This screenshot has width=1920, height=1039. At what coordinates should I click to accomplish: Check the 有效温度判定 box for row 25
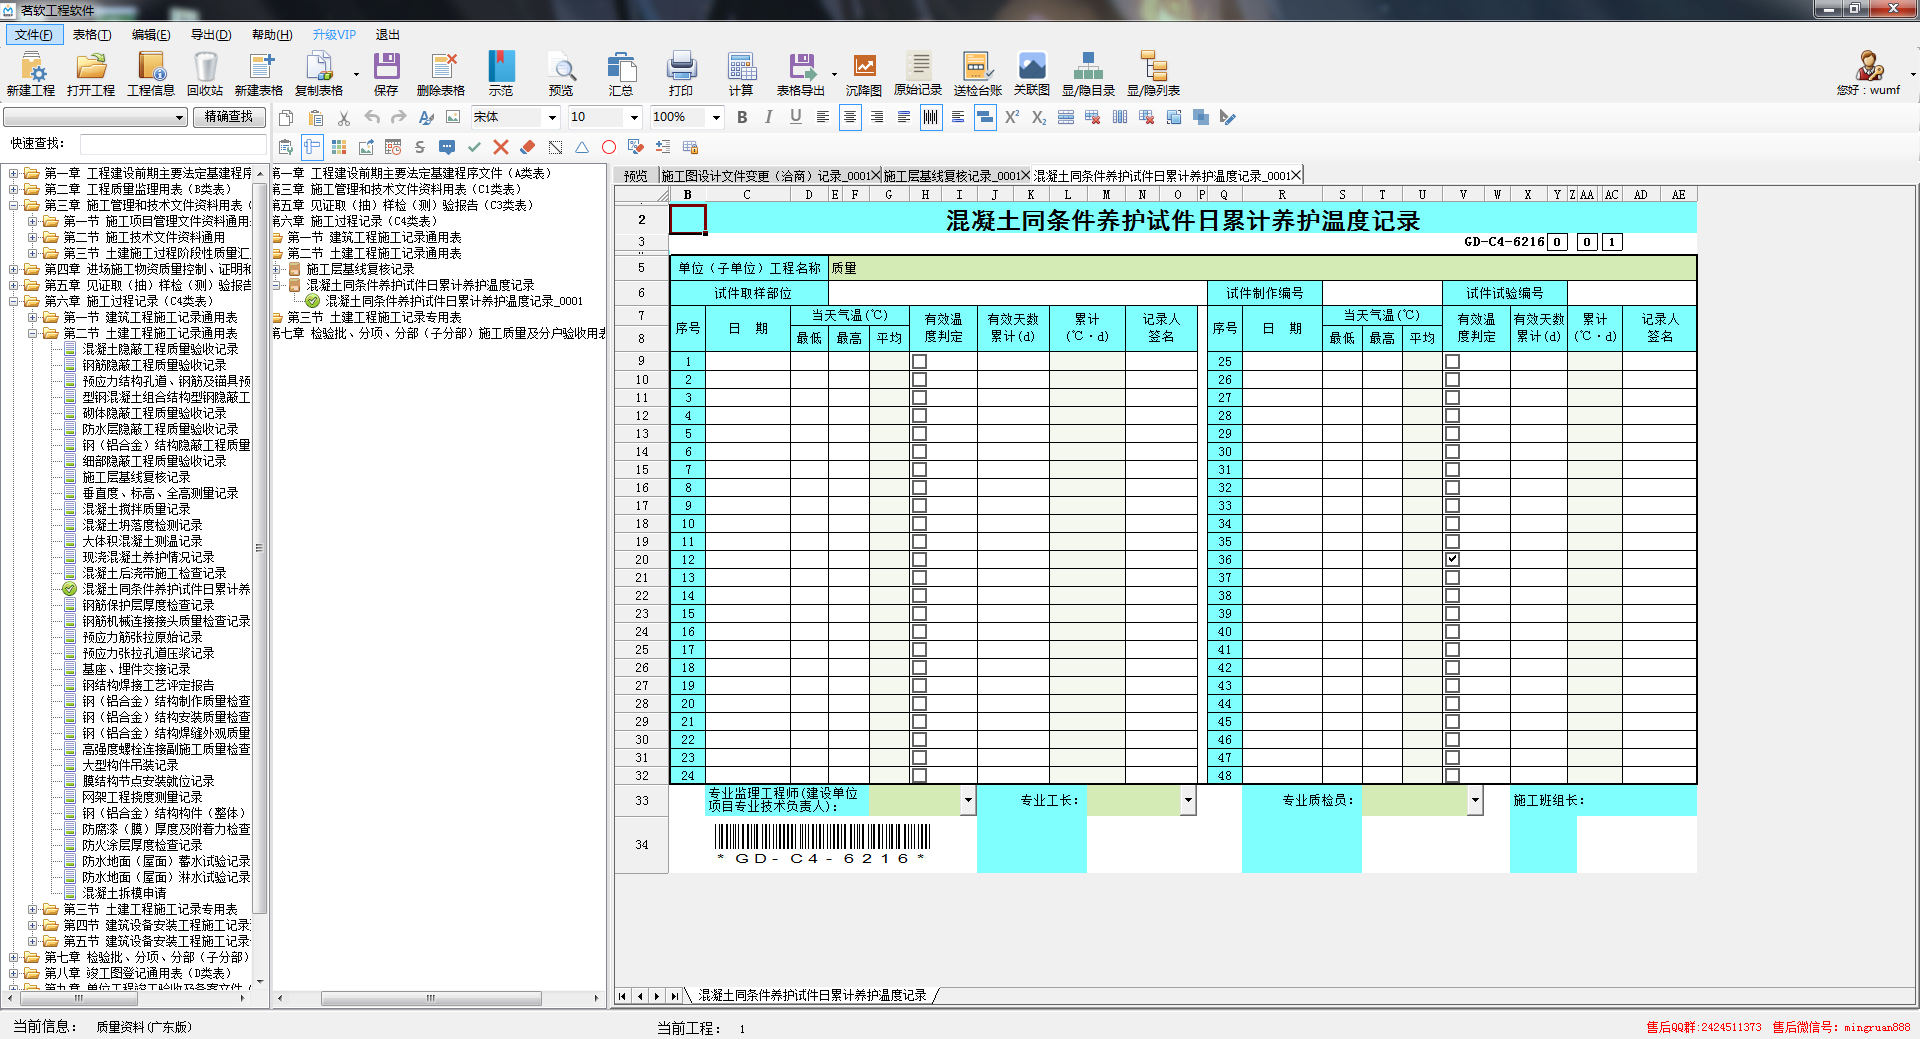point(1452,361)
